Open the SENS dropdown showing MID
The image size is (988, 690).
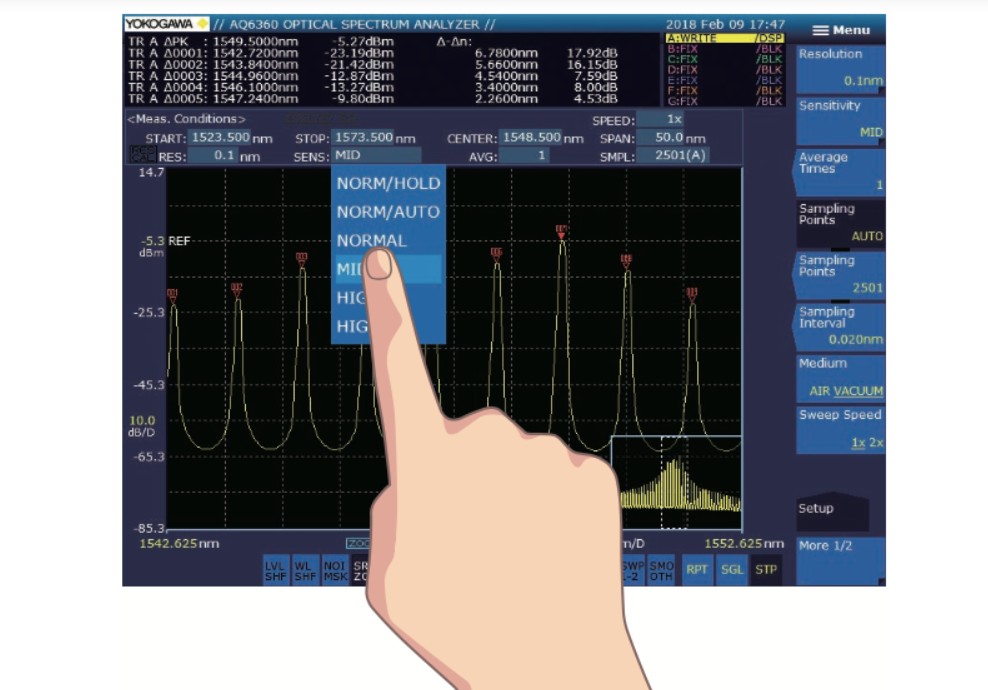point(377,156)
